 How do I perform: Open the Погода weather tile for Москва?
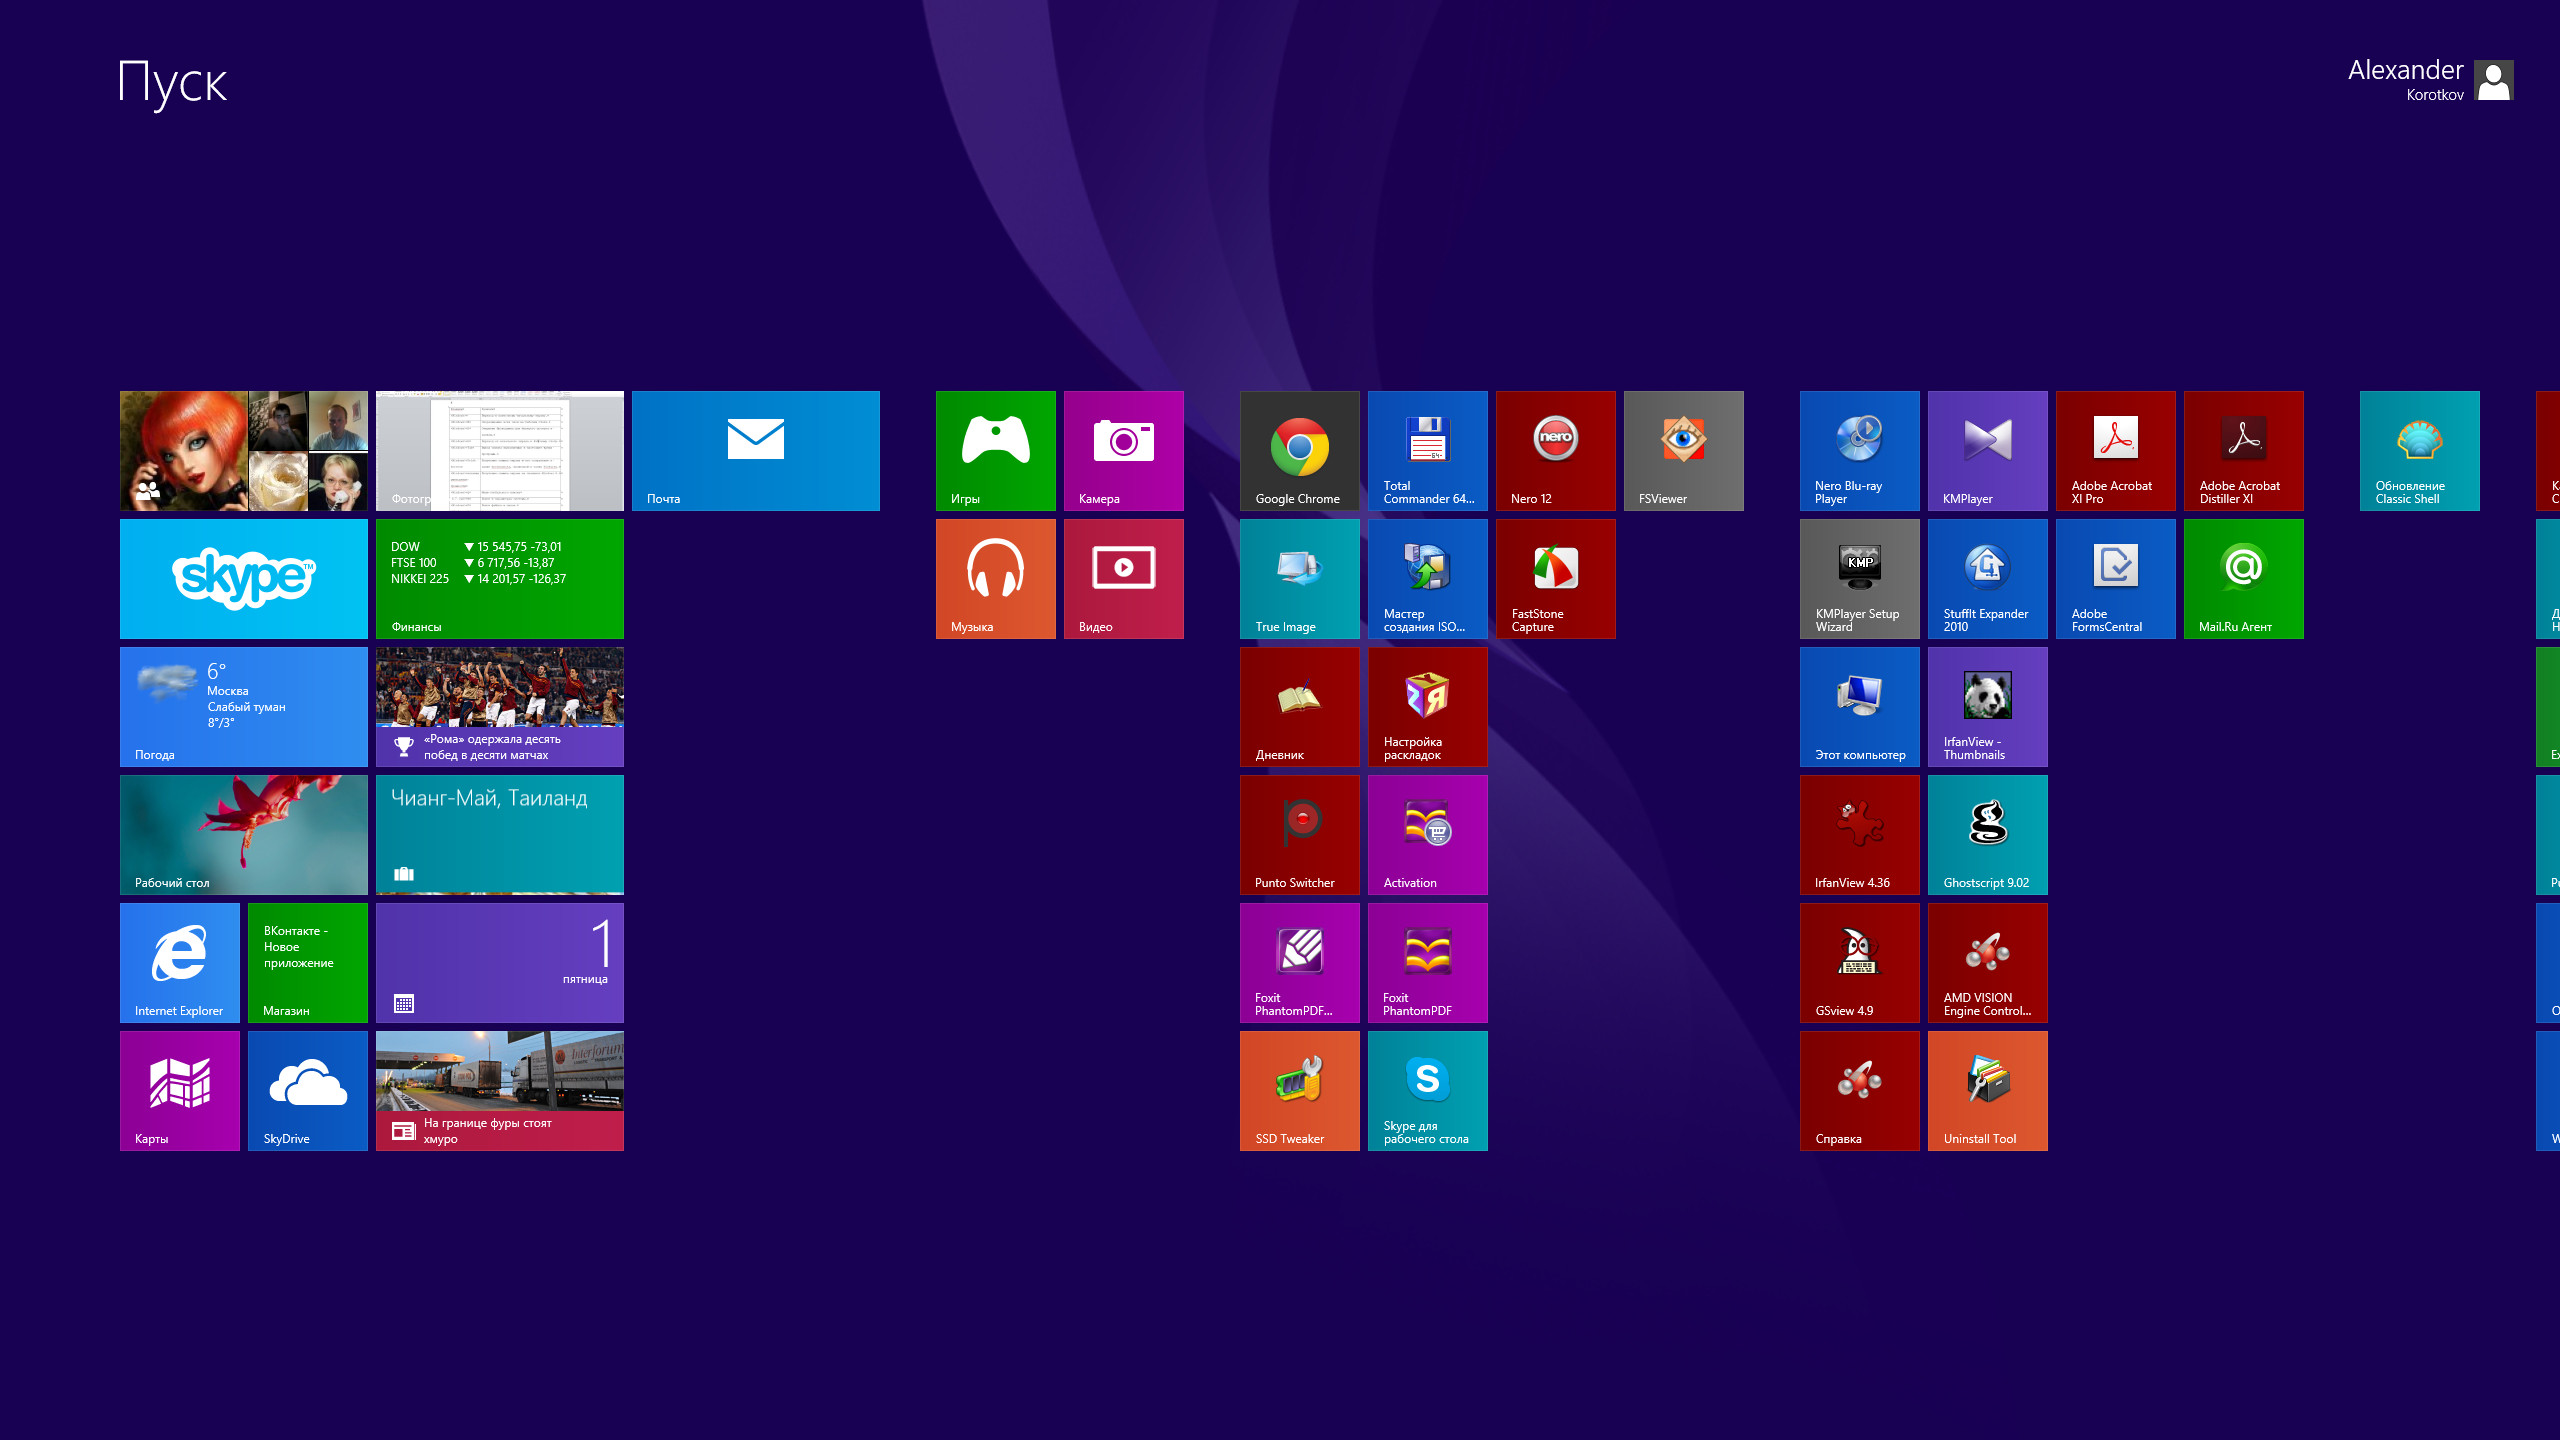click(x=243, y=706)
